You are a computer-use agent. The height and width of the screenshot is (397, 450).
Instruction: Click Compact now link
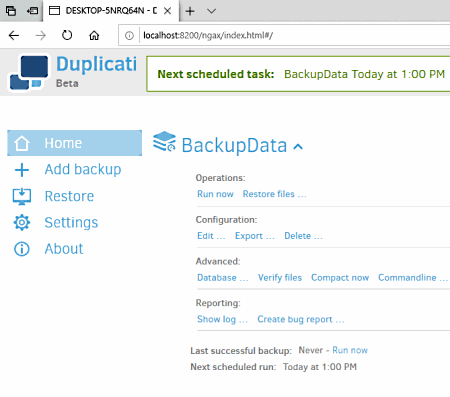(340, 277)
